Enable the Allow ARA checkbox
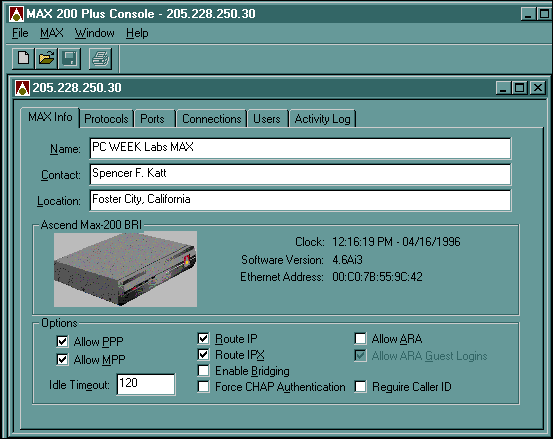 pyautogui.click(x=360, y=339)
